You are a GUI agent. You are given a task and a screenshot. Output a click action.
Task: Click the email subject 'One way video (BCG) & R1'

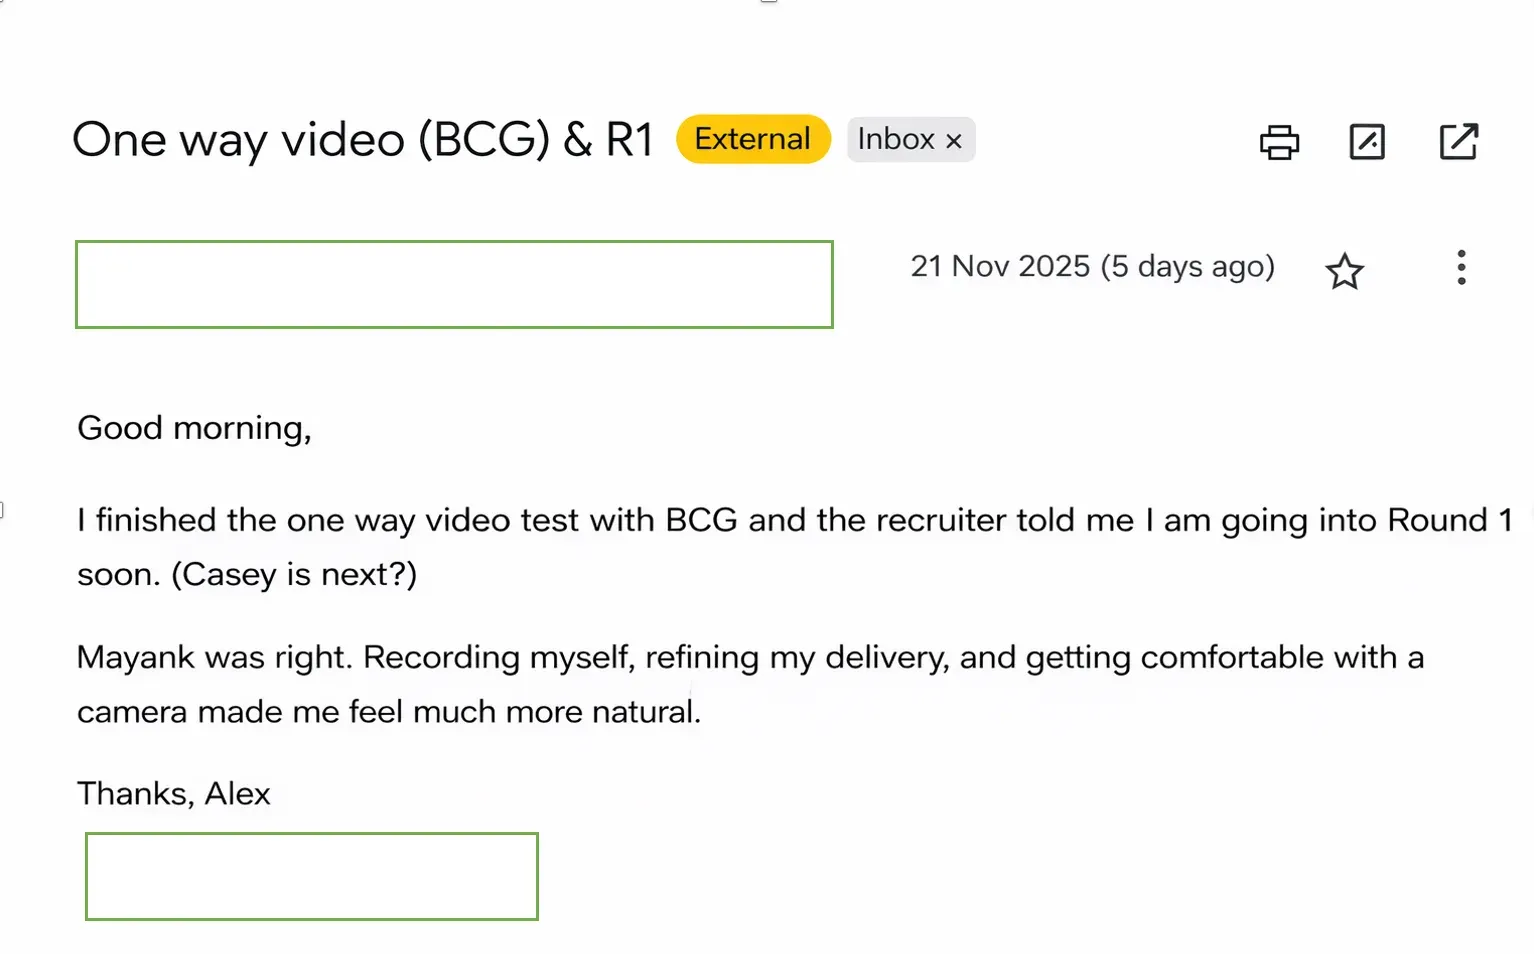pyautogui.click(x=362, y=139)
